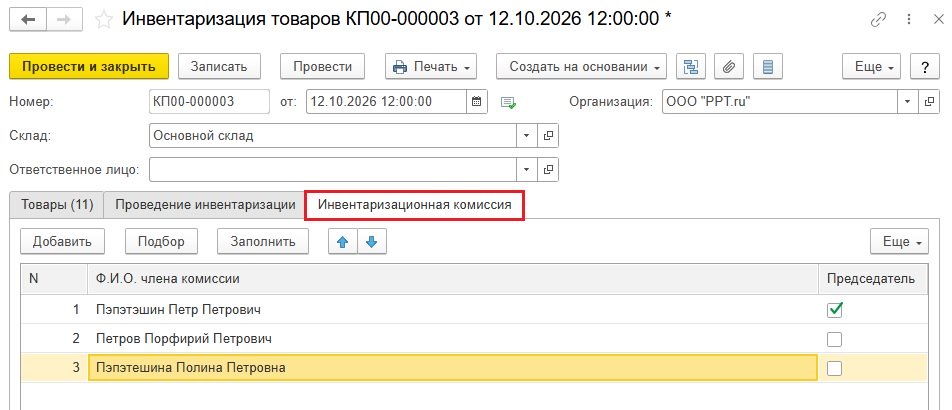Viewport: 952px width, 410px height.
Task: Add document to favorites star
Action: 104,19
